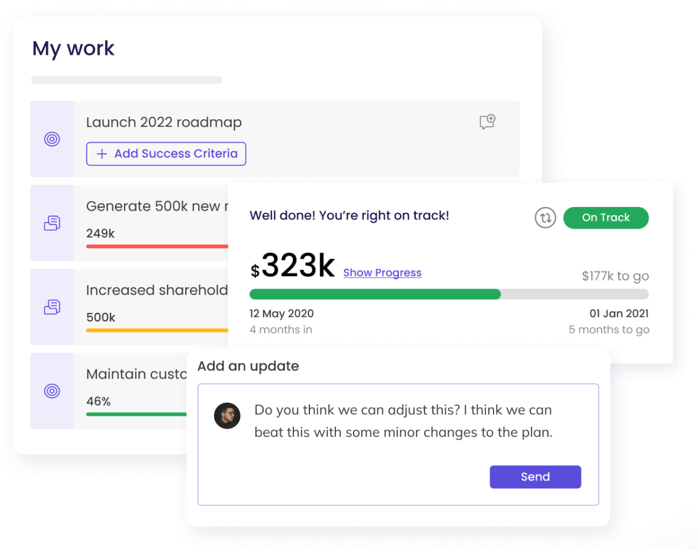
Task: Click the money icon beside Increased shareholder row
Action: click(x=52, y=308)
